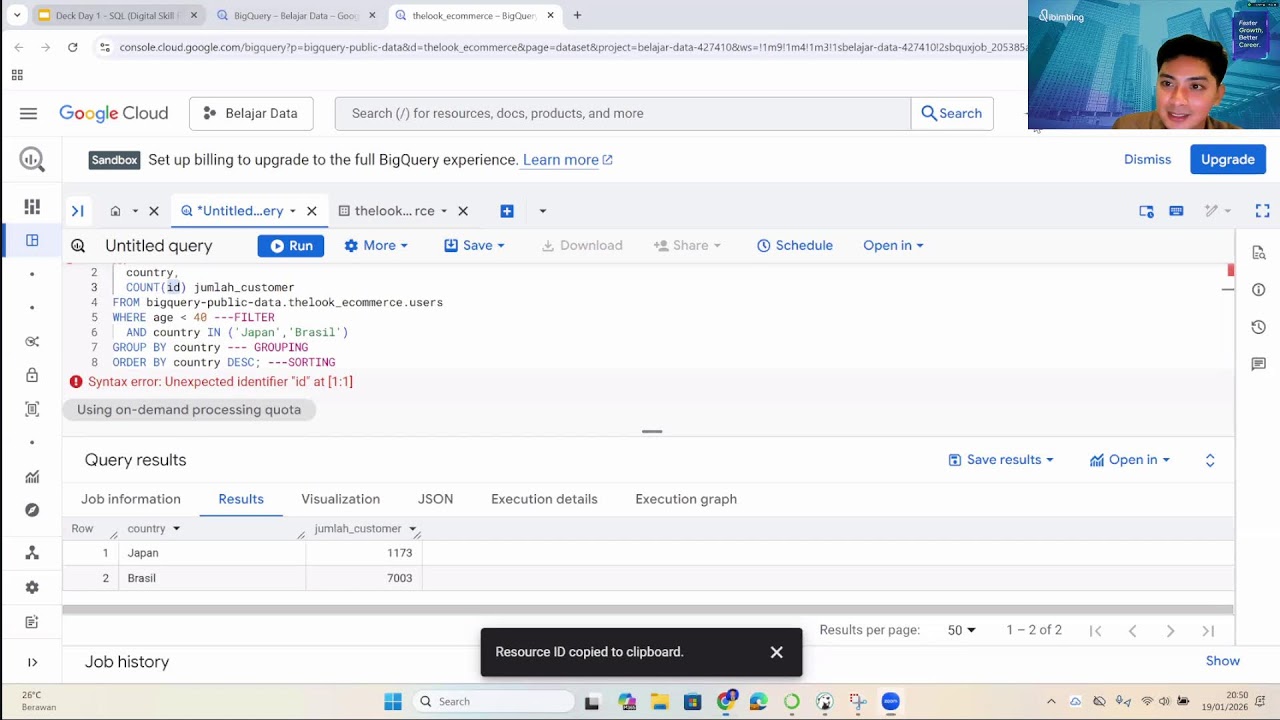Go to the home tab icon
The height and width of the screenshot is (720, 1280).
click(115, 211)
